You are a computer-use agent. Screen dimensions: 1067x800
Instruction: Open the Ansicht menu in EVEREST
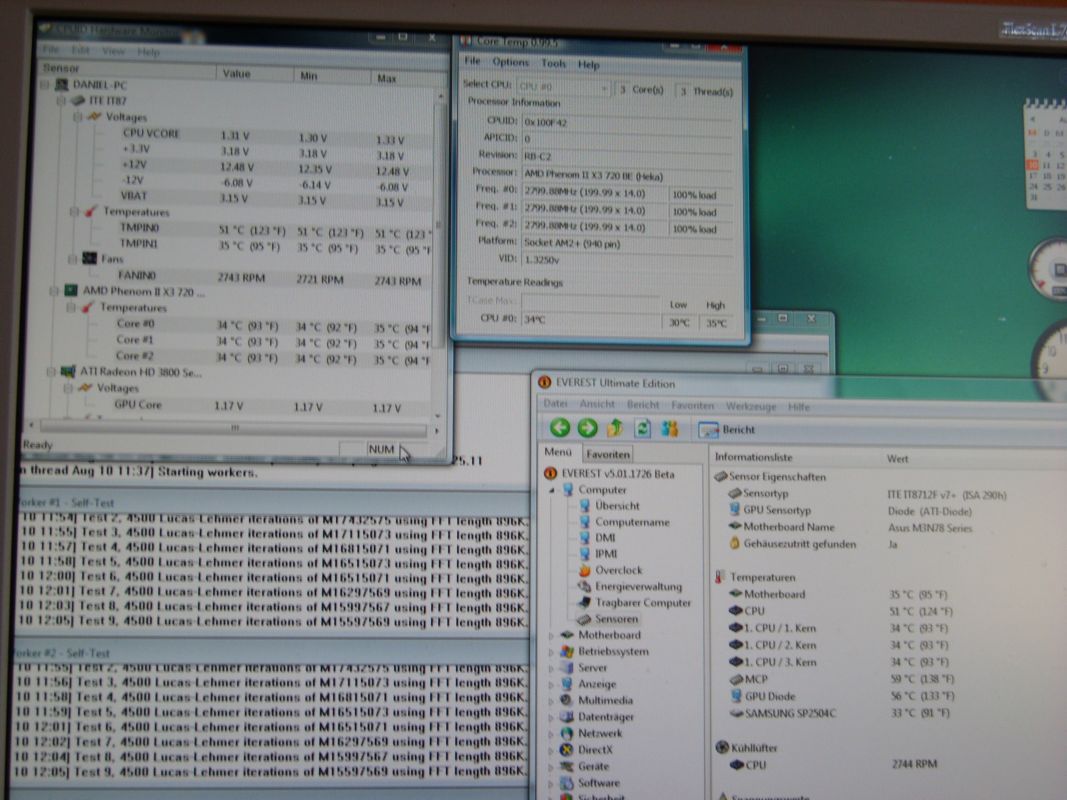point(597,404)
